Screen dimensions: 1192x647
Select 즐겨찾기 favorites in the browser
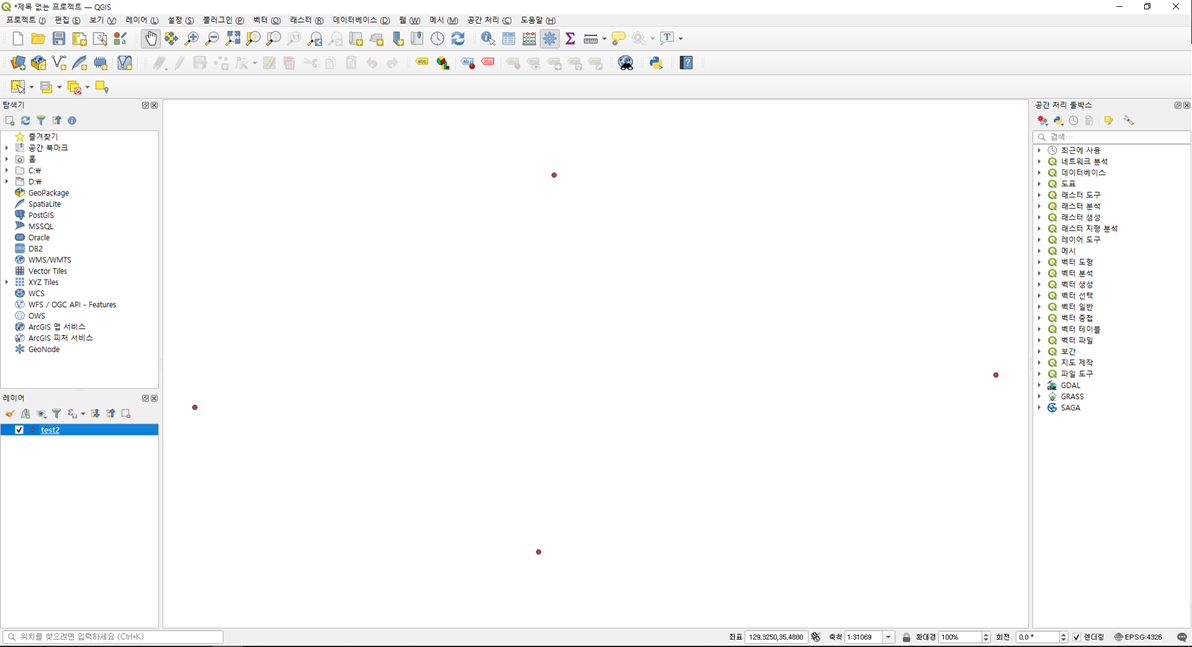pyautogui.click(x=43, y=137)
